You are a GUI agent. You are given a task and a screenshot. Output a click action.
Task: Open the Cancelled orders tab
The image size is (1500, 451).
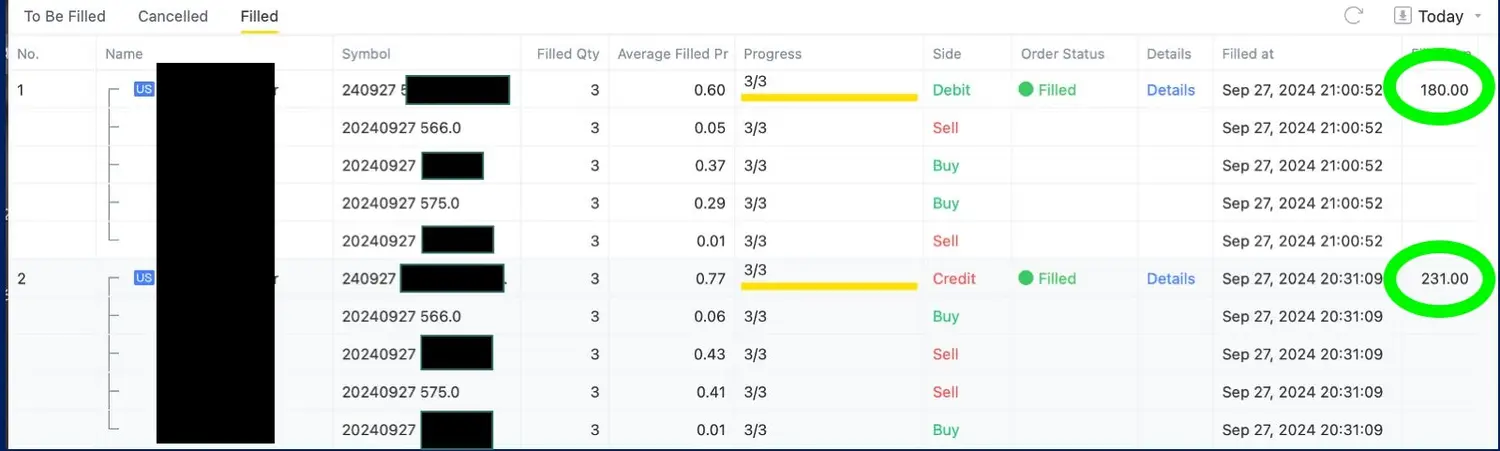173,16
